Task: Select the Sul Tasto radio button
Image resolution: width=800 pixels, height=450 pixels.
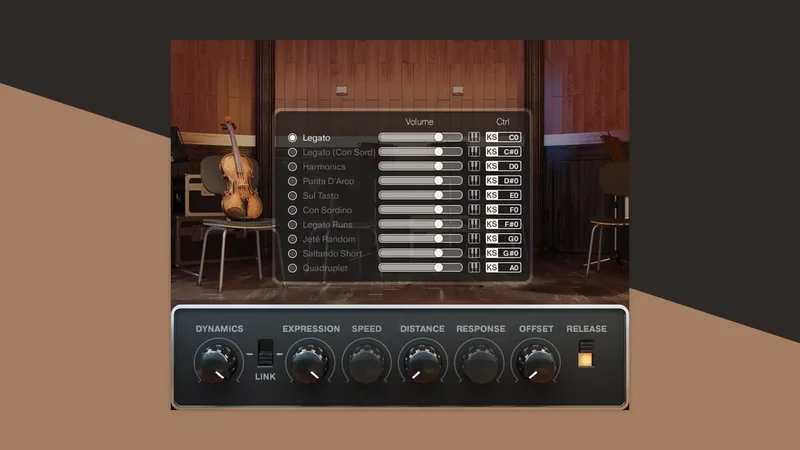Action: (x=292, y=195)
